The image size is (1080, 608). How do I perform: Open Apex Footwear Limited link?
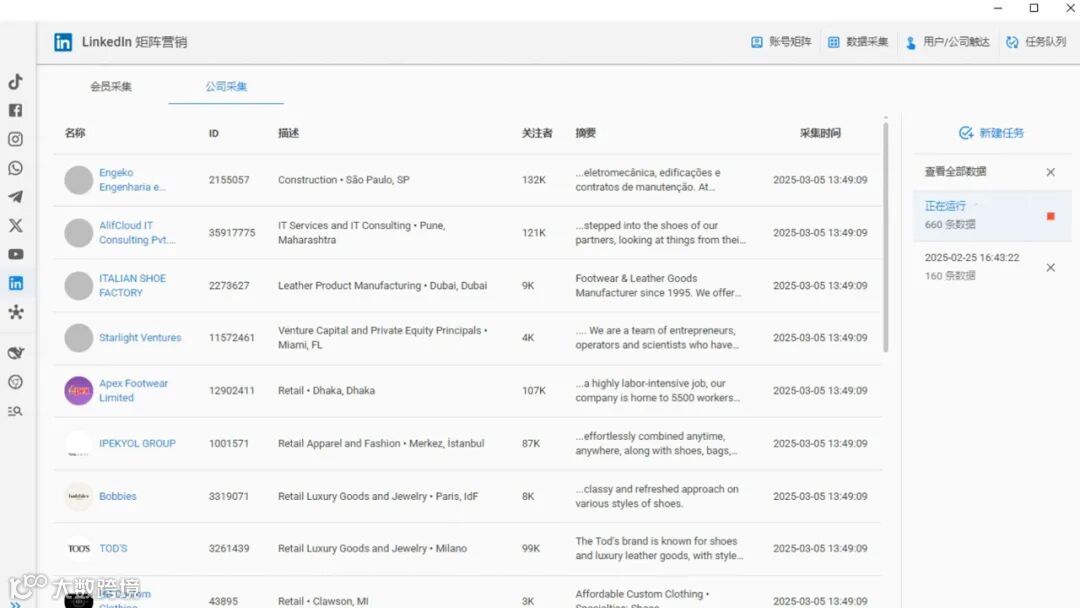pyautogui.click(x=133, y=390)
